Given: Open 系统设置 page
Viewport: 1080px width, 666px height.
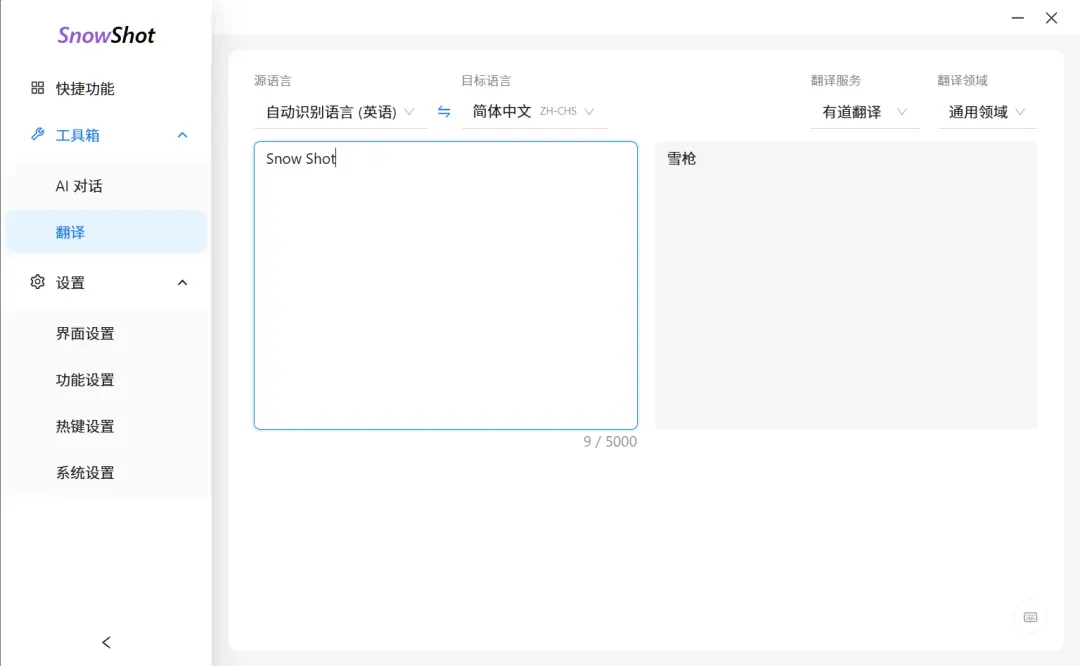Looking at the screenshot, I should [x=106, y=472].
